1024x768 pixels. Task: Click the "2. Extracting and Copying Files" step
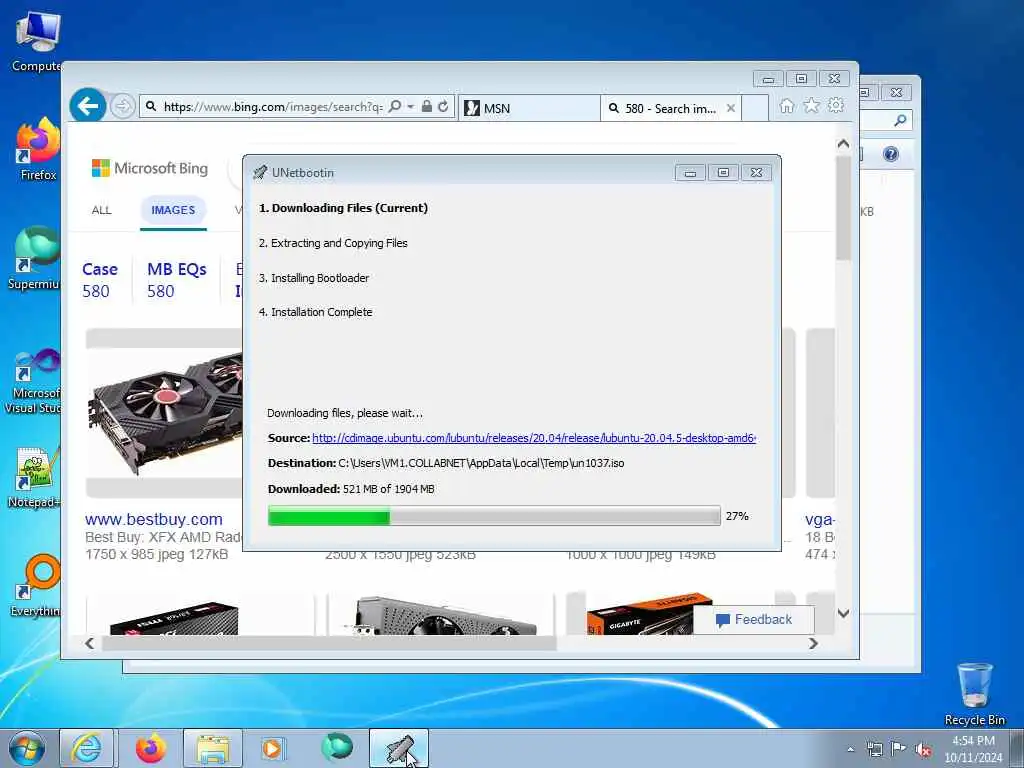(x=333, y=243)
